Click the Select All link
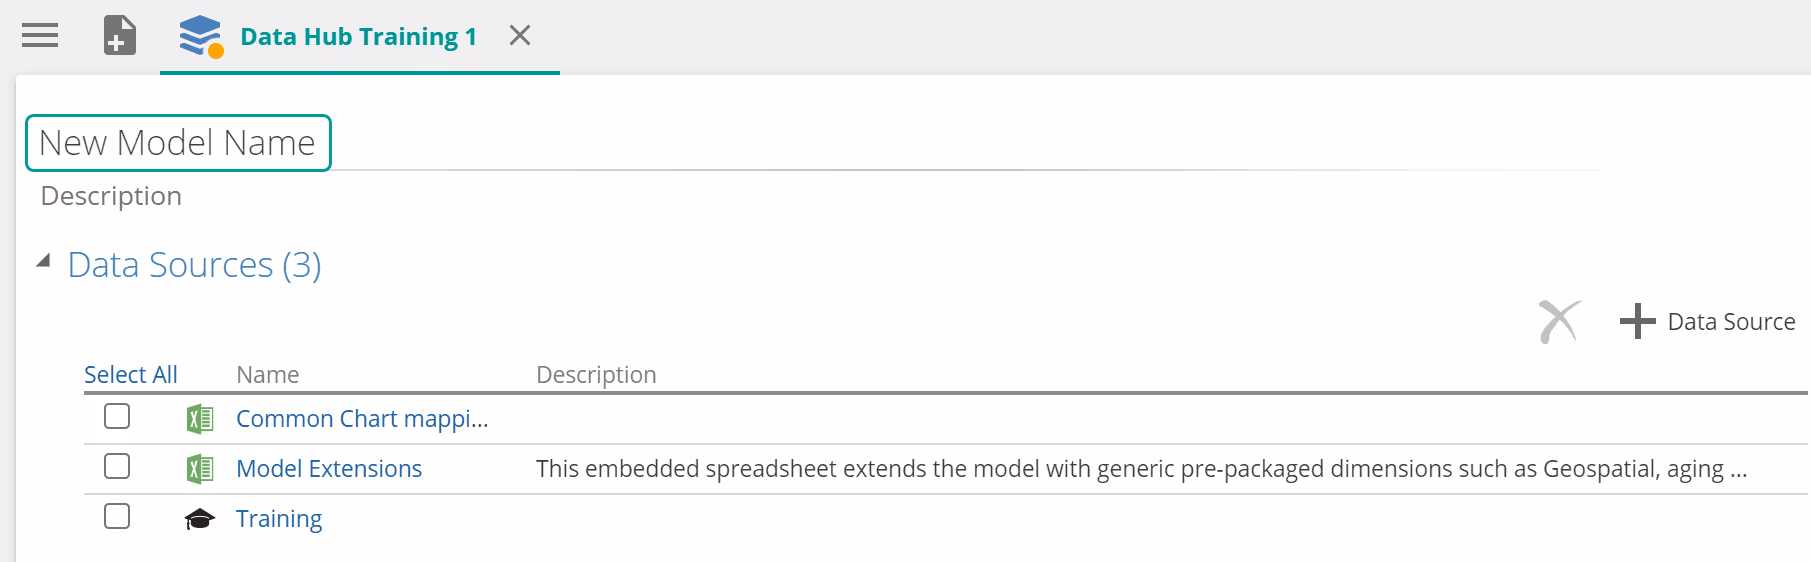Image resolution: width=1811 pixels, height=562 pixels. tap(130, 375)
